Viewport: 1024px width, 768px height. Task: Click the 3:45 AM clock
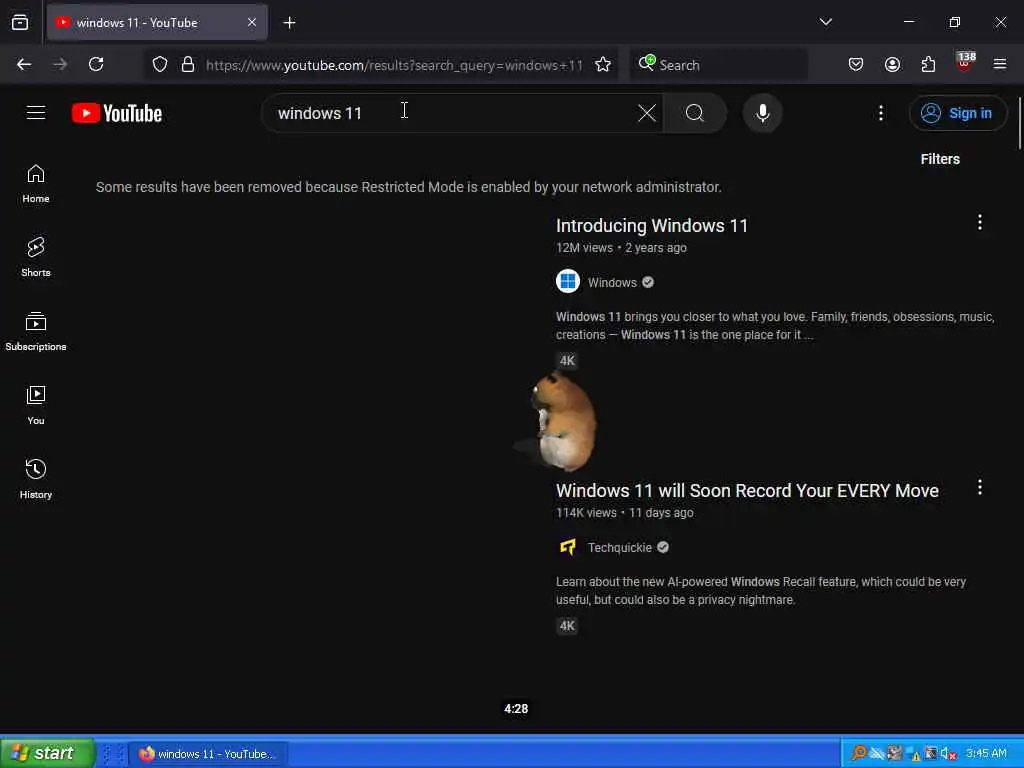tap(985, 754)
